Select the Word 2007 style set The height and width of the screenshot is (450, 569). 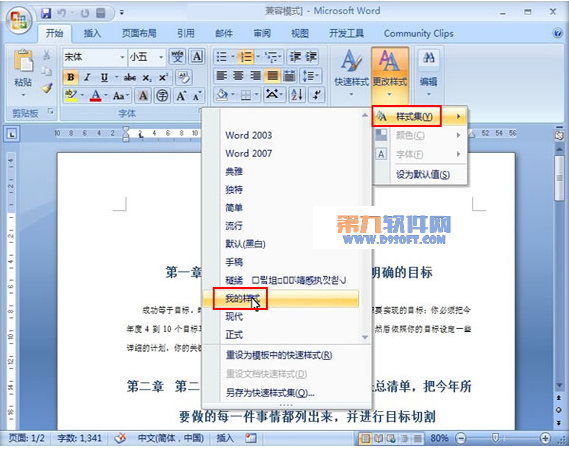(x=249, y=153)
